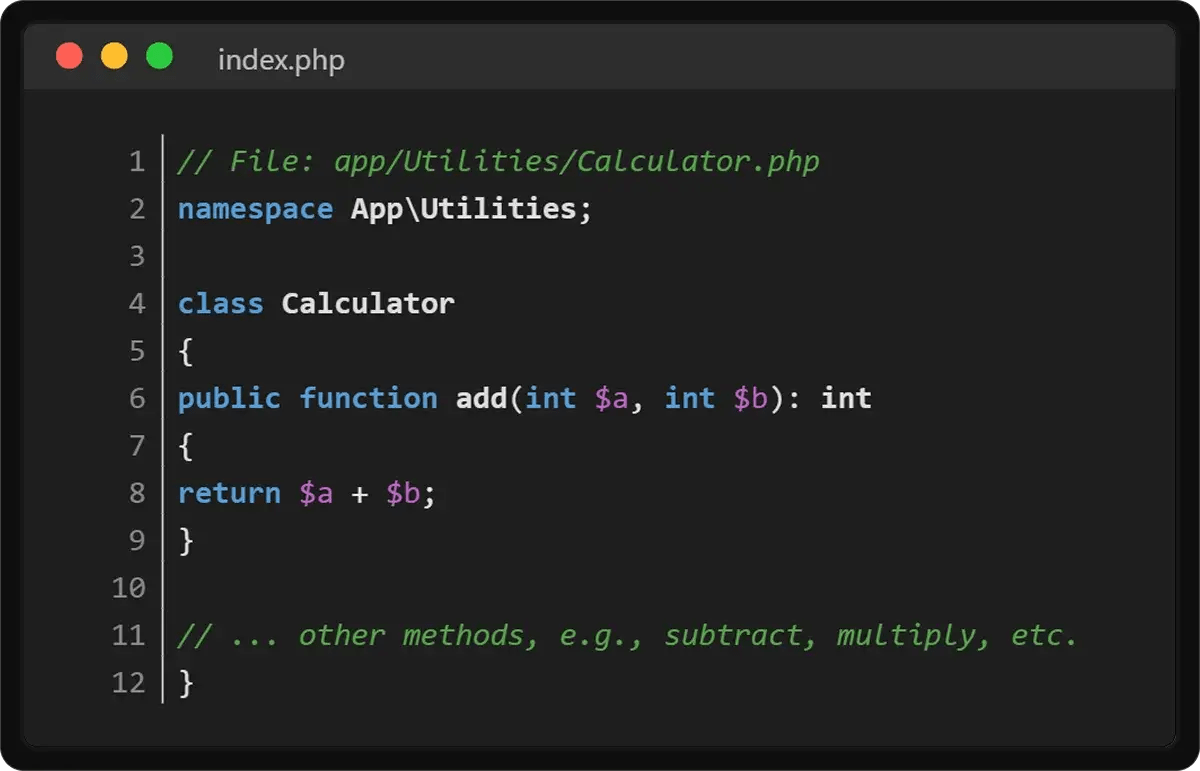This screenshot has width=1200, height=771.
Task: Click the red close traffic light
Action: click(69, 55)
